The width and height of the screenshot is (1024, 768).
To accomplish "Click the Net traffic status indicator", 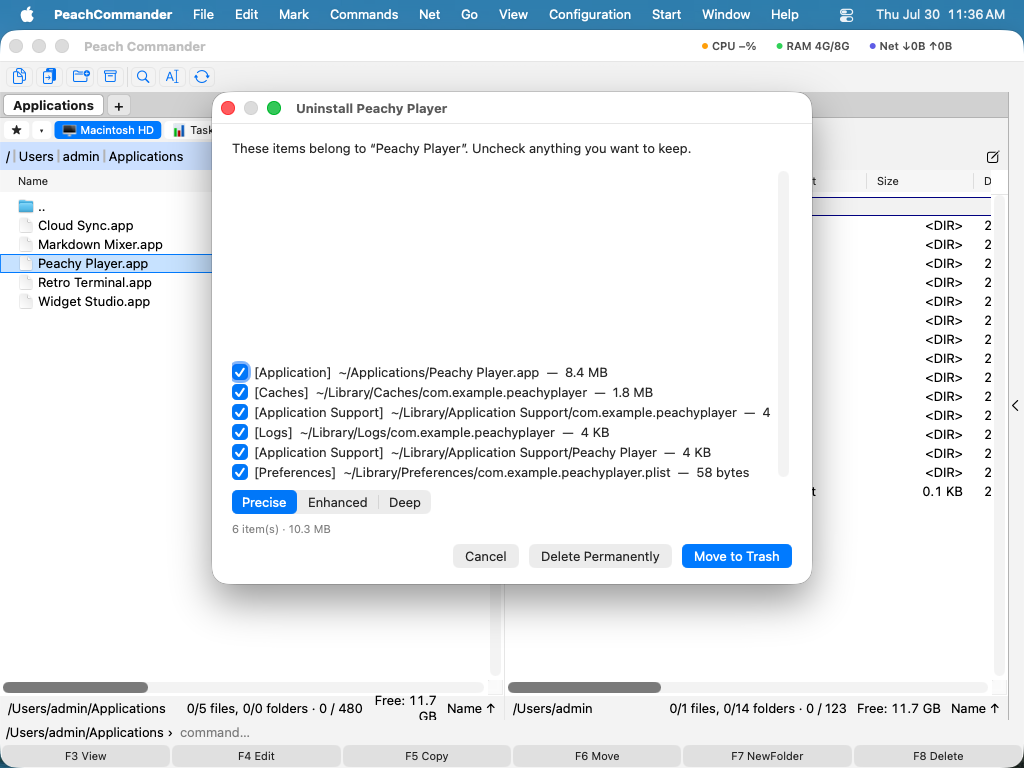I will pyautogui.click(x=910, y=46).
